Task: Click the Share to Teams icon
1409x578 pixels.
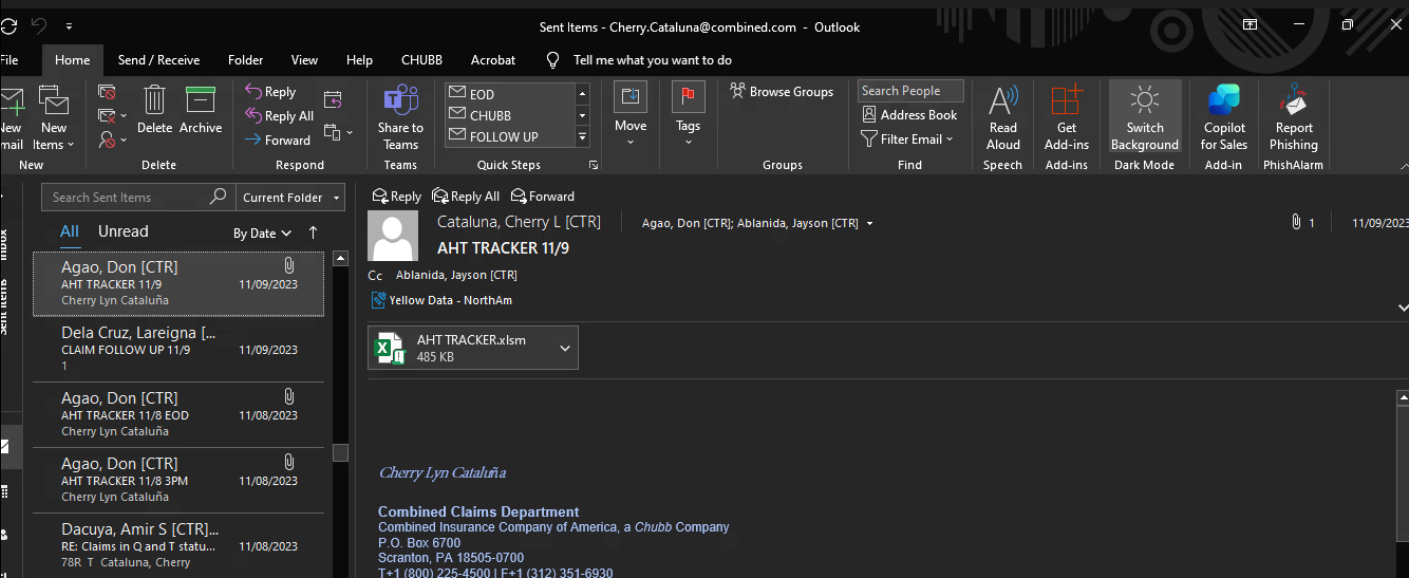Action: (400, 101)
